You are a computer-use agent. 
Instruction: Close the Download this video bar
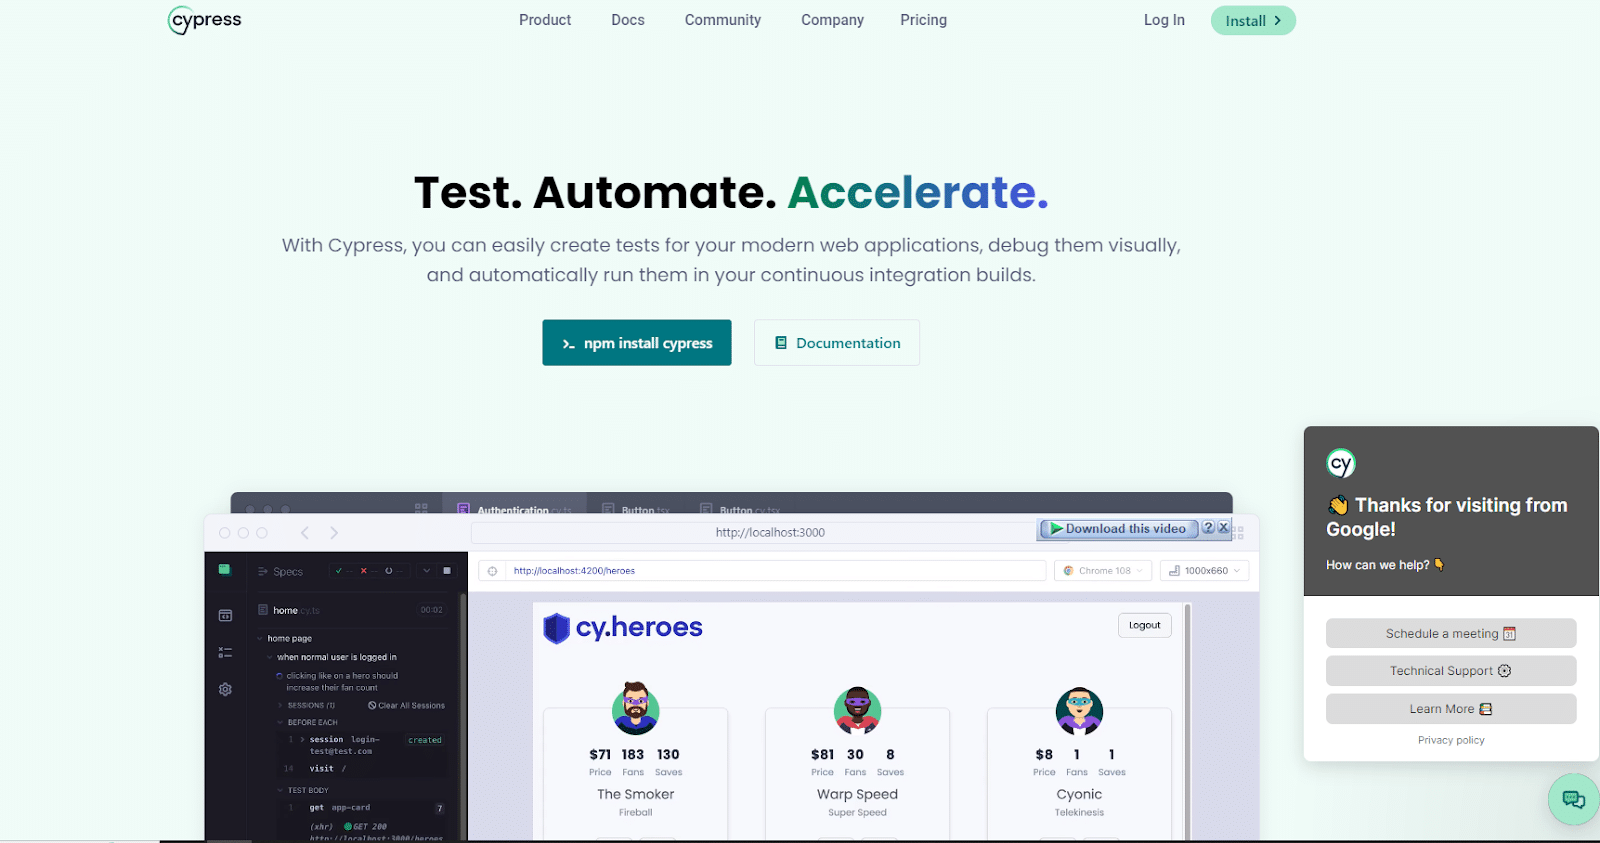(1223, 528)
